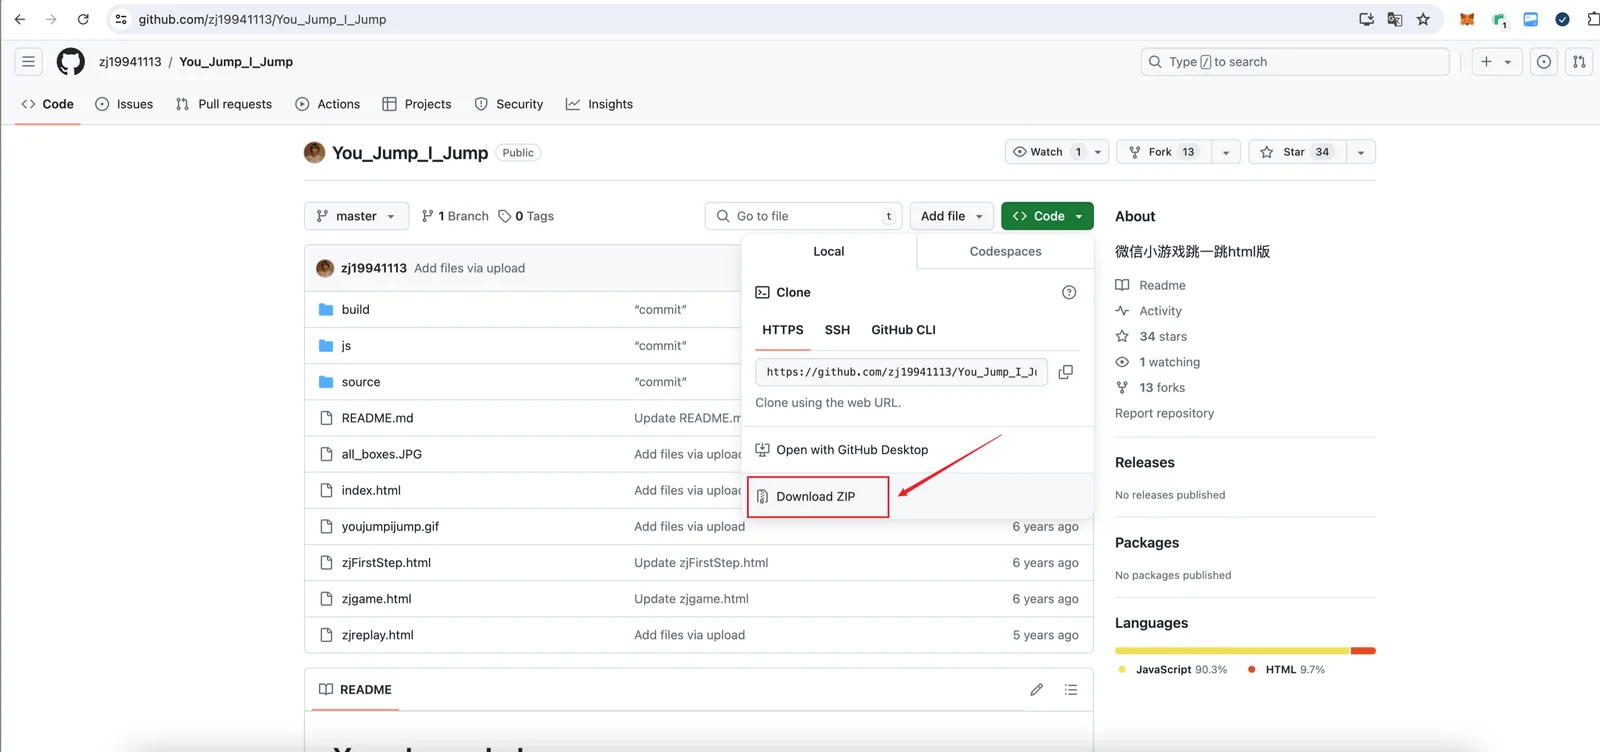Open the create new plus dropdown

(1496, 62)
